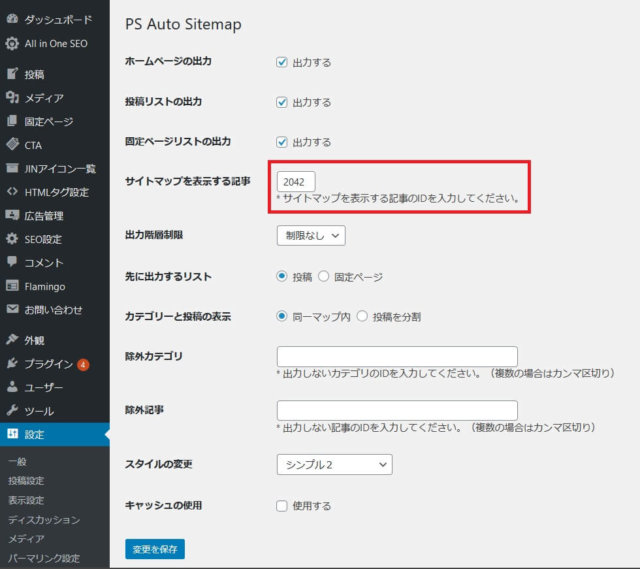Viewport: 640px width, 569px height.
Task: Open お問い合わせ via envelope icon
Action: tap(12, 309)
